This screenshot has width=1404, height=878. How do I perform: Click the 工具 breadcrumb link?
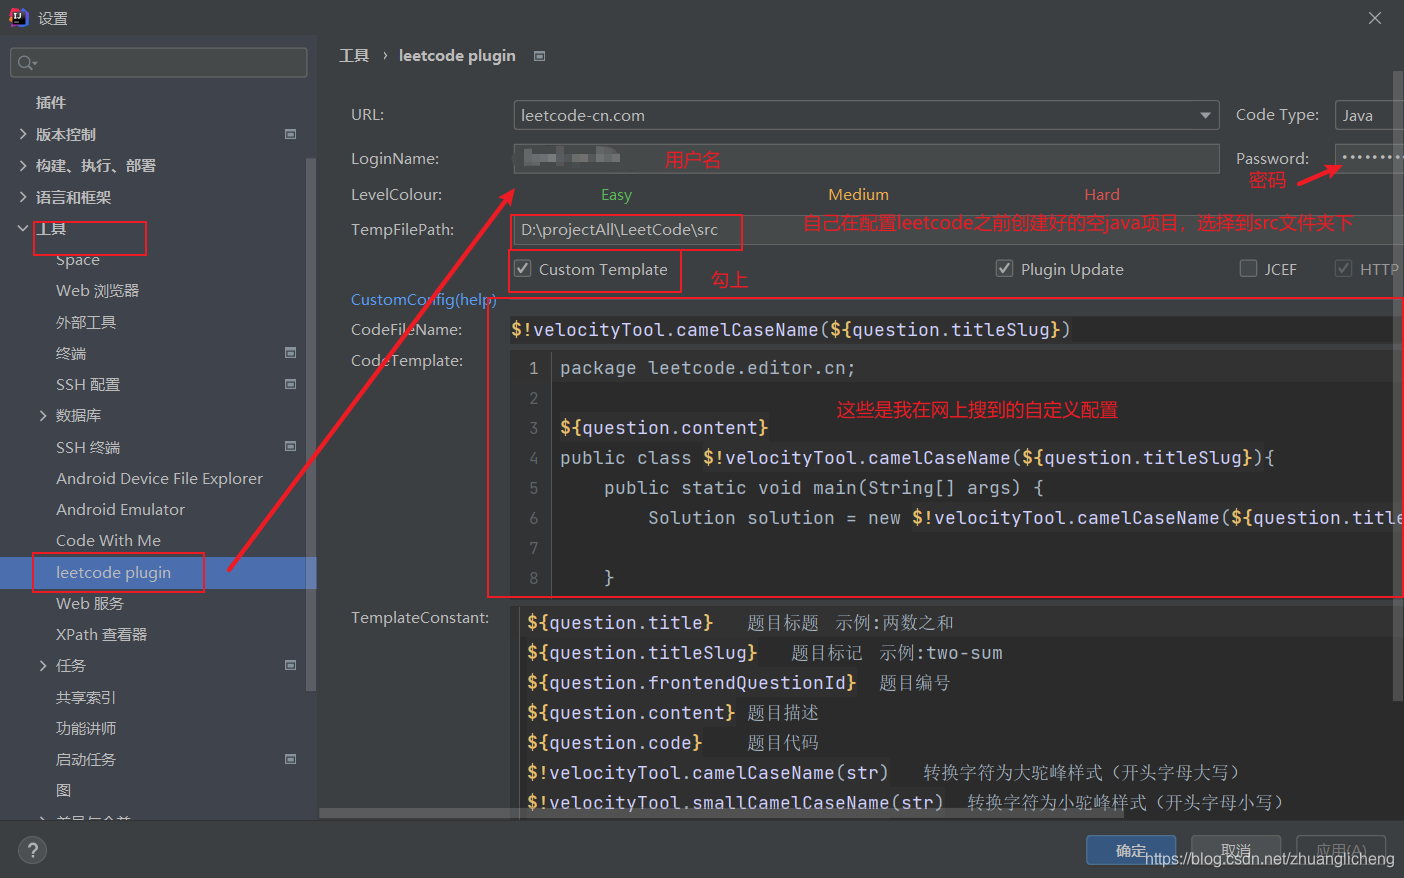(x=354, y=56)
